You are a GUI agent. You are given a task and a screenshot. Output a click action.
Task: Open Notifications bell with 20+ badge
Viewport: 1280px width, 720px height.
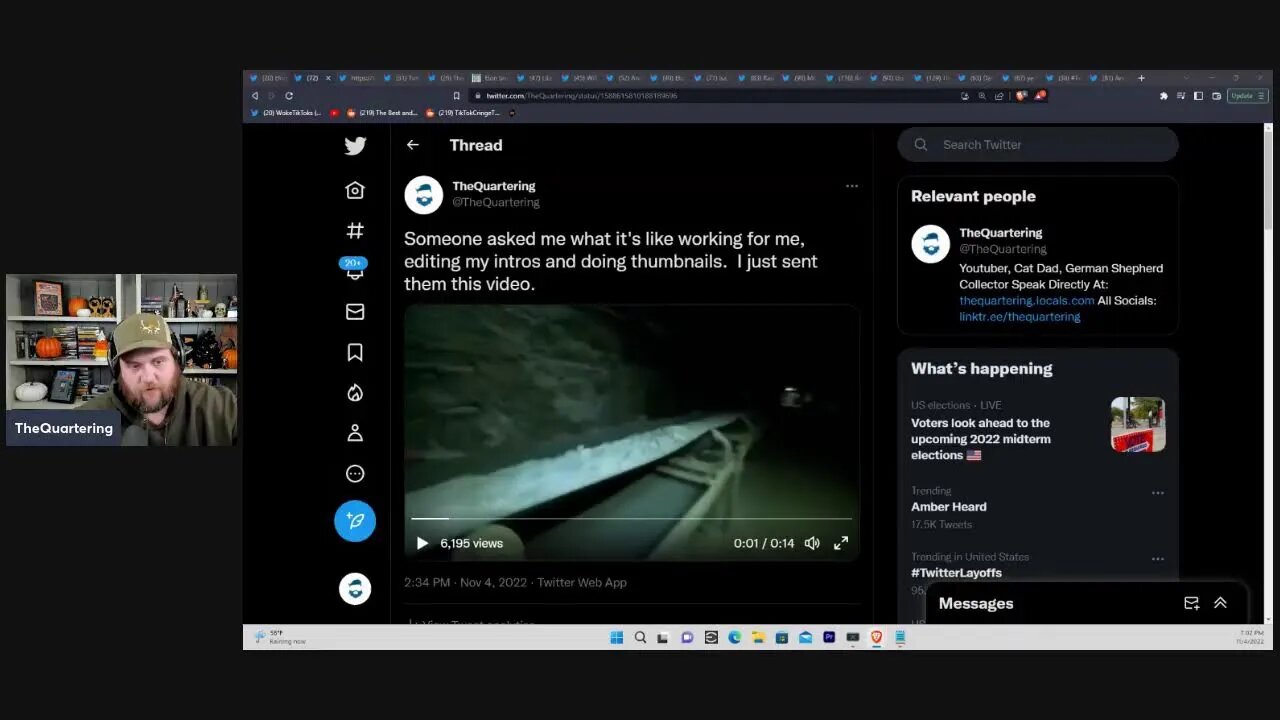click(354, 269)
